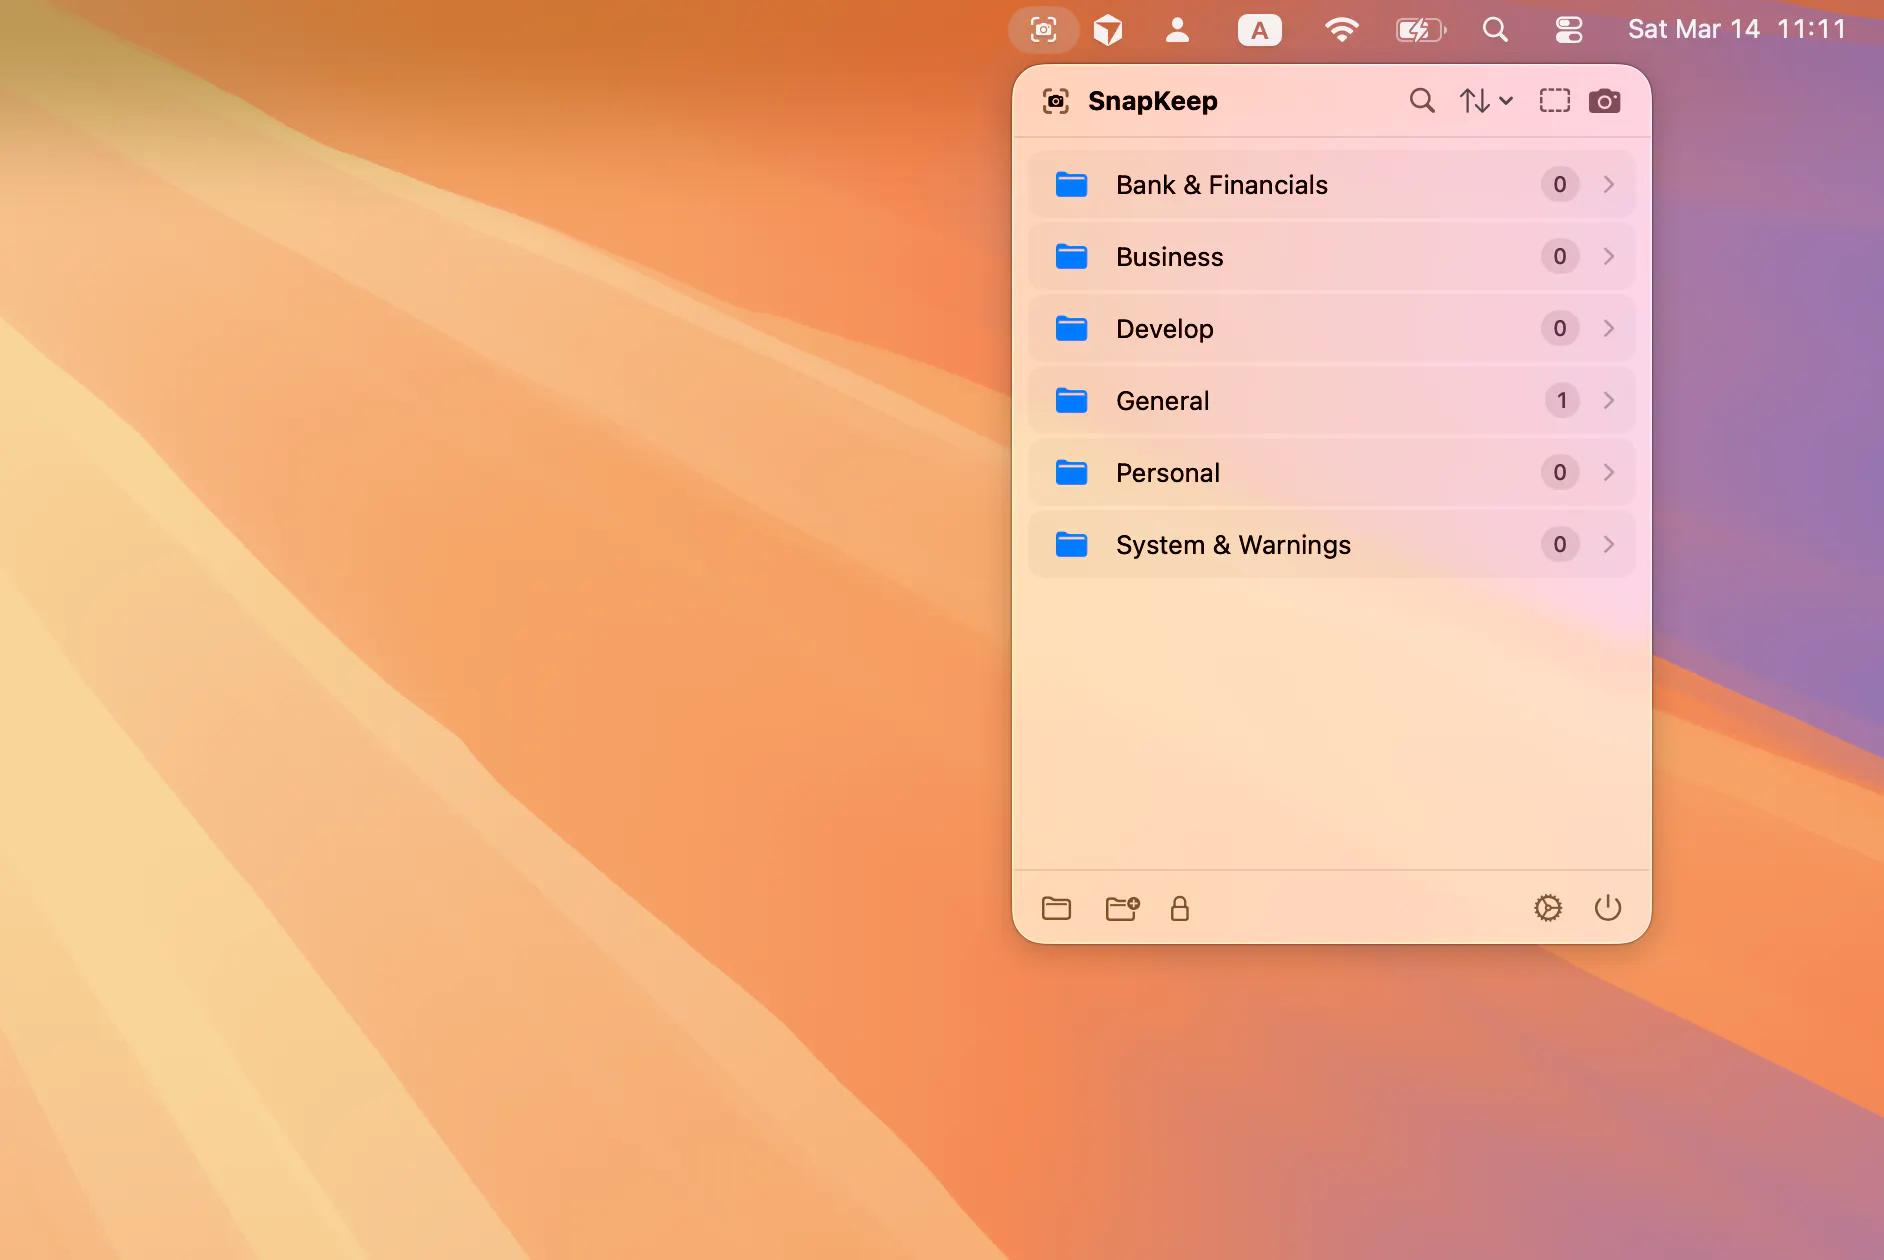1884x1260 pixels.
Task: Open macOS Control Center
Action: point(1569,30)
